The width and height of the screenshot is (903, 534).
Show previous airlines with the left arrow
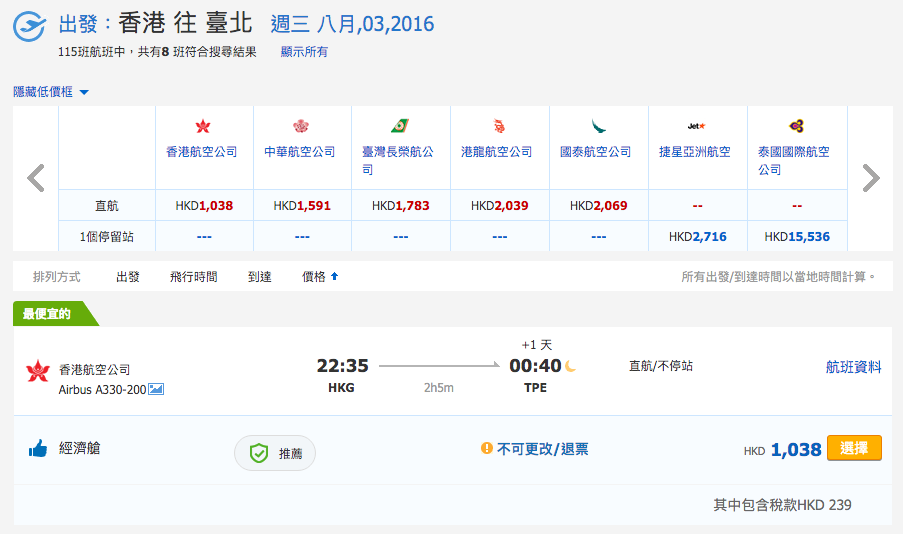coord(36,178)
